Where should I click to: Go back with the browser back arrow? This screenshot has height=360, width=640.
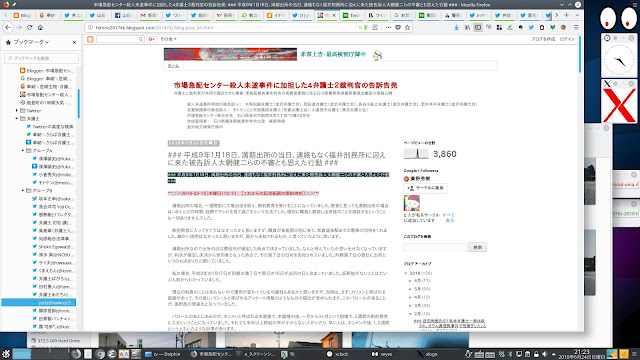(x=8, y=27)
